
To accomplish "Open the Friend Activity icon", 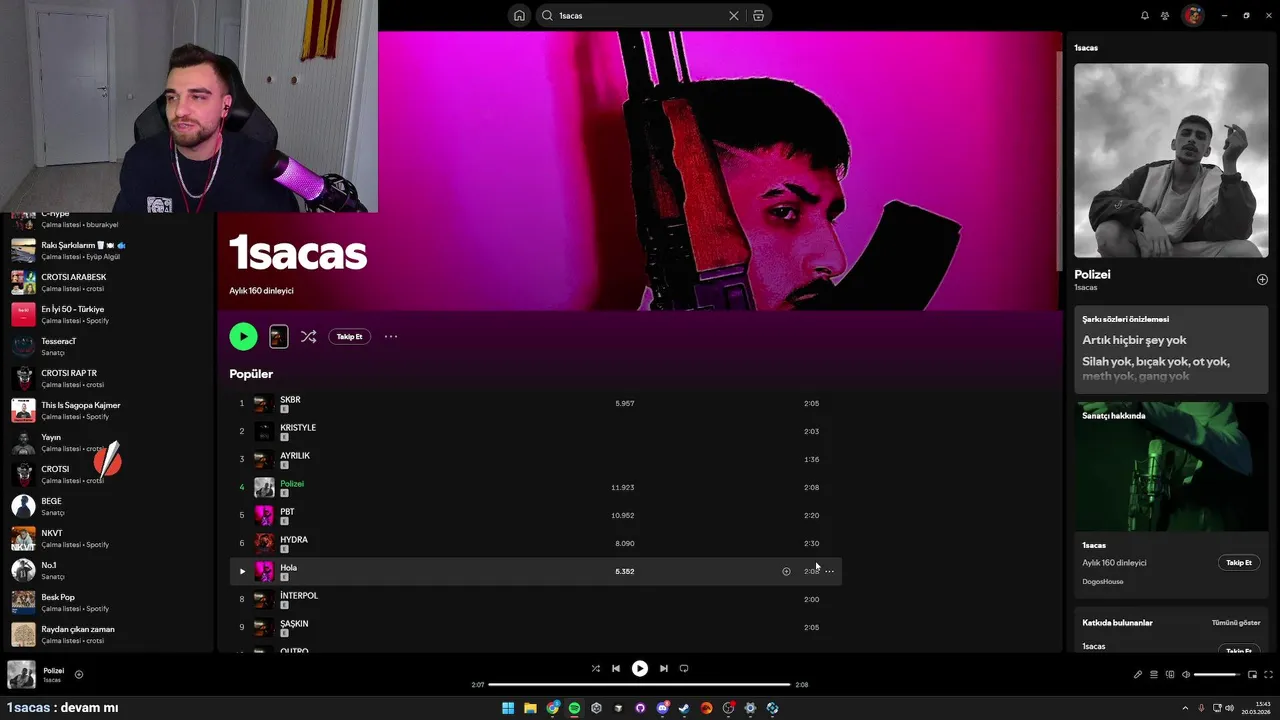I will [x=1165, y=15].
